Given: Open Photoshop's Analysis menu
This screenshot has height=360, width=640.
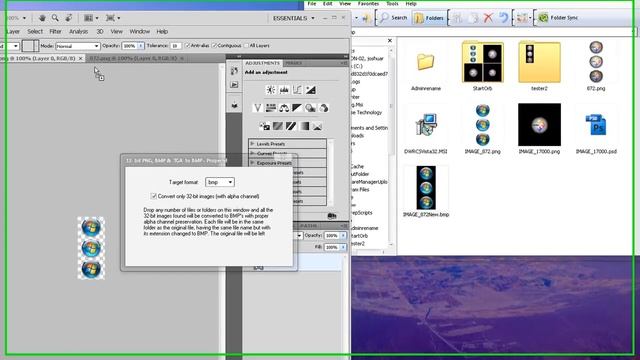Looking at the screenshot, I should pyautogui.click(x=78, y=31).
